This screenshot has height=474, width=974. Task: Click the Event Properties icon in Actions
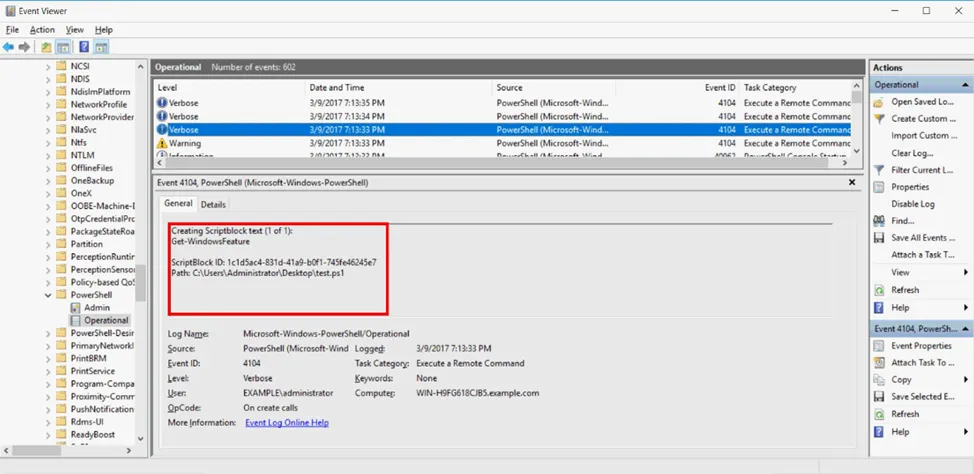[x=878, y=346]
